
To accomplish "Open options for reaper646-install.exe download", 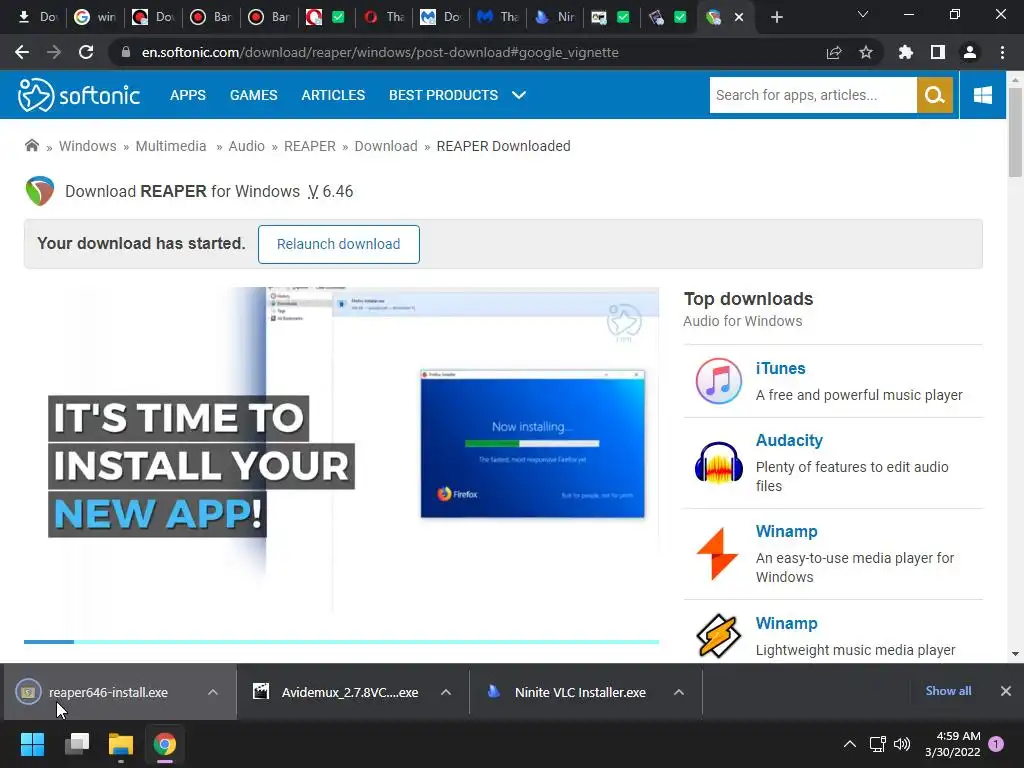I will [212, 692].
